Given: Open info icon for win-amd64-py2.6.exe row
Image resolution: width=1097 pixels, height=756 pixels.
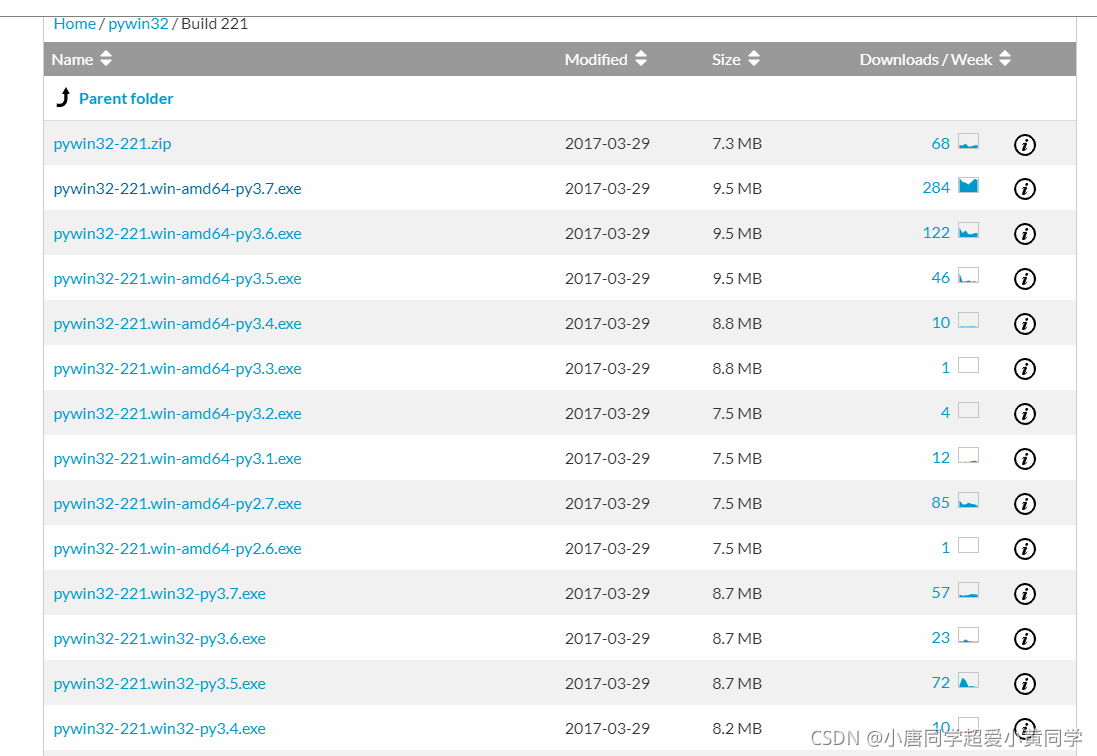Looking at the screenshot, I should 1024,549.
